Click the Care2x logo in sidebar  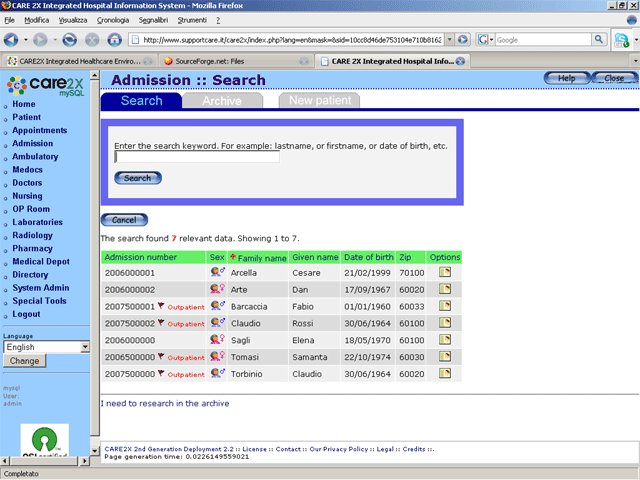(46, 85)
